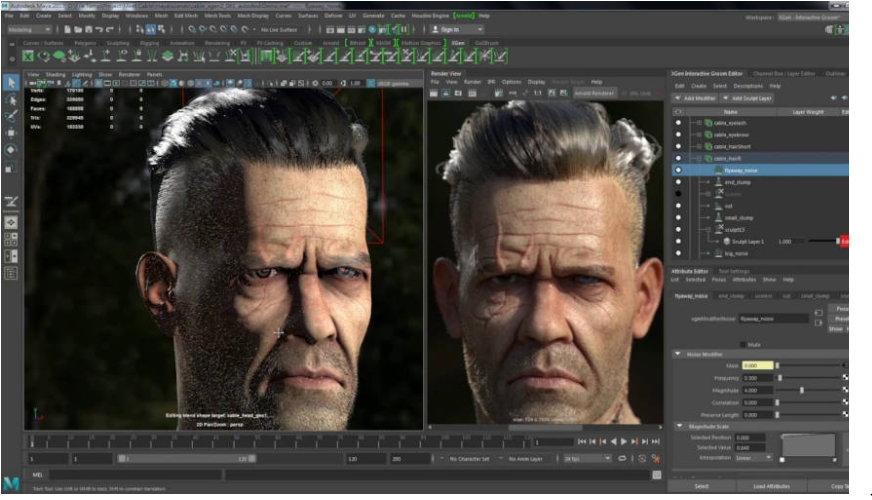Click the Redo arrow icon
The height and width of the screenshot is (500, 872).
[x=110, y=29]
